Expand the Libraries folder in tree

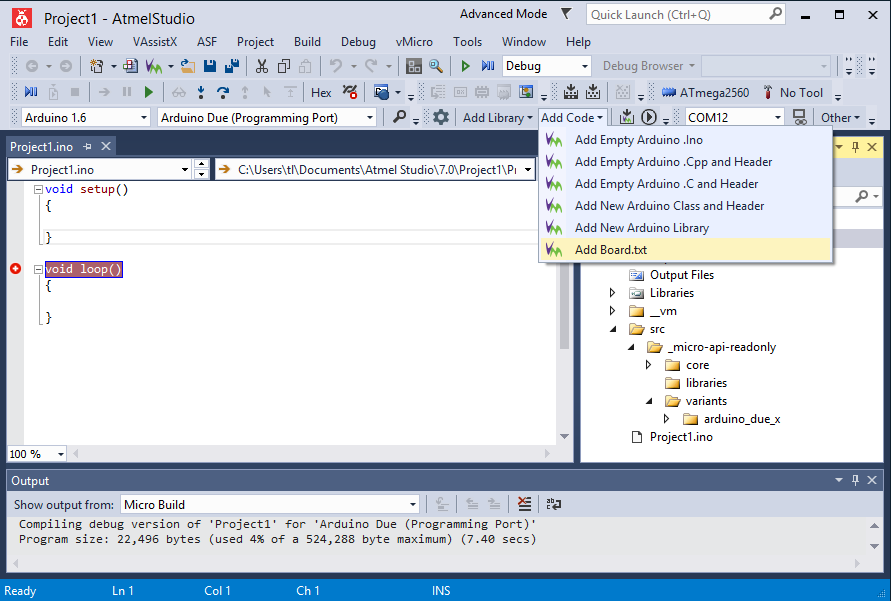click(613, 293)
